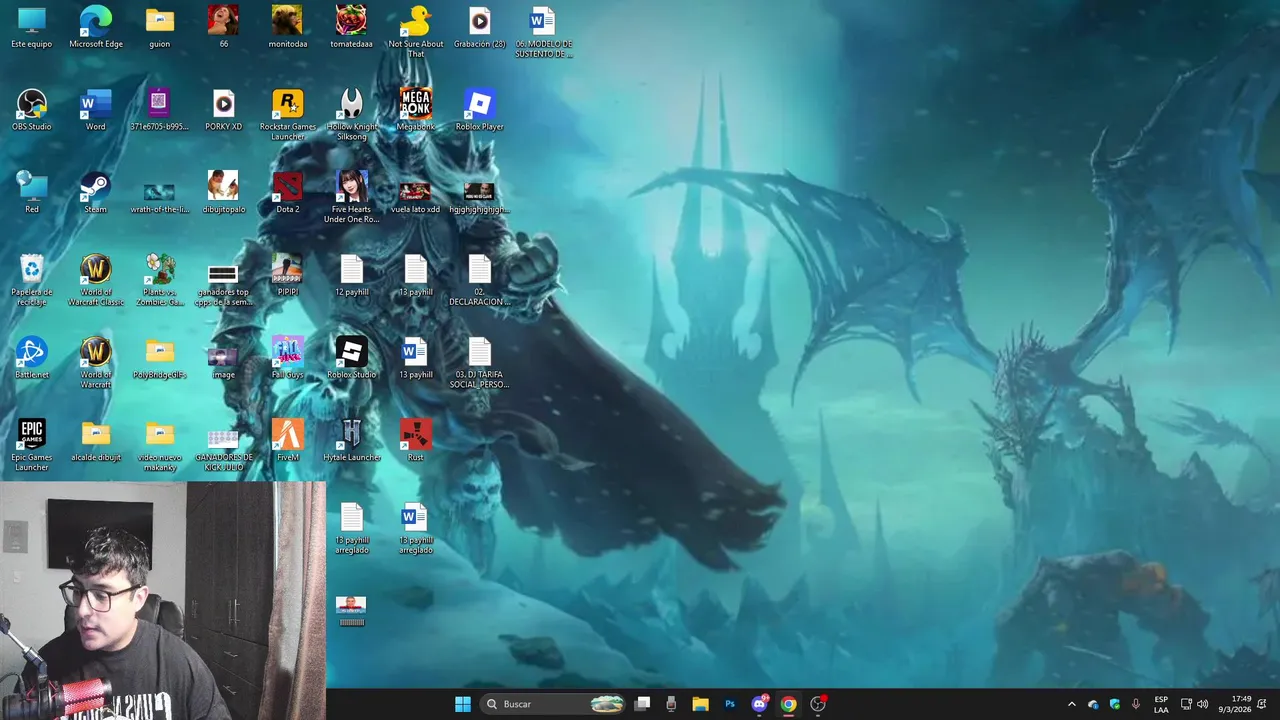This screenshot has width=1280, height=720.
Task: Launch FiveM from the desktop
Action: pos(287,441)
